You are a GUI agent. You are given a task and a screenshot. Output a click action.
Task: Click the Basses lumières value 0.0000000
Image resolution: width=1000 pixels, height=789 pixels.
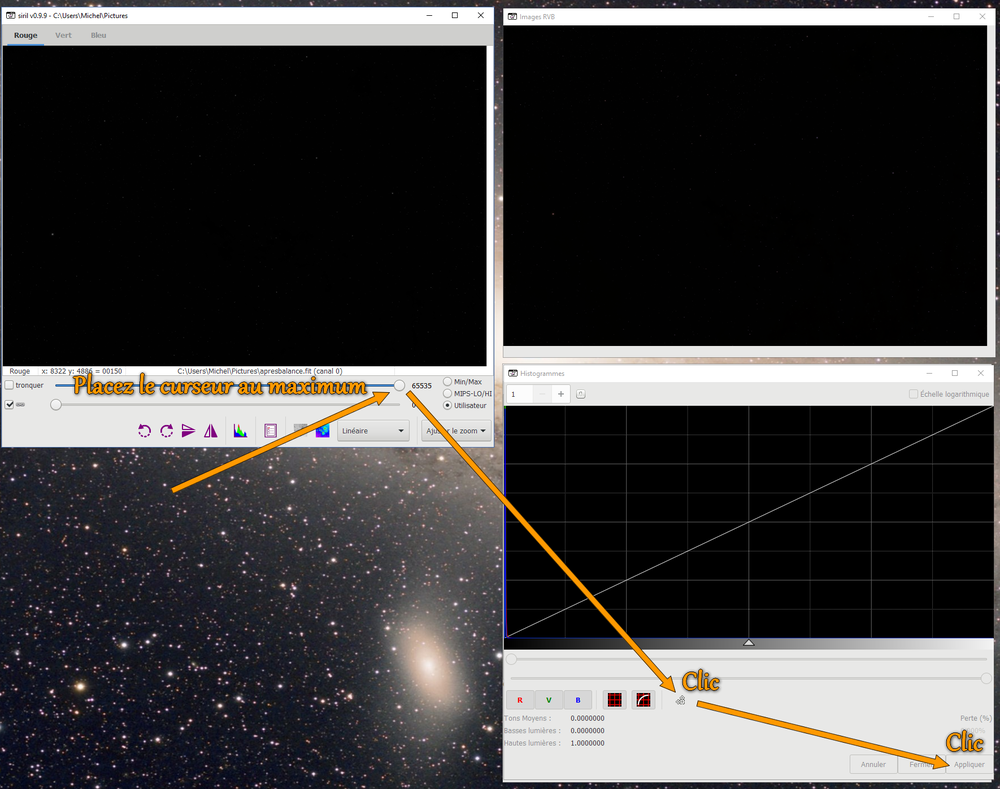coord(587,731)
